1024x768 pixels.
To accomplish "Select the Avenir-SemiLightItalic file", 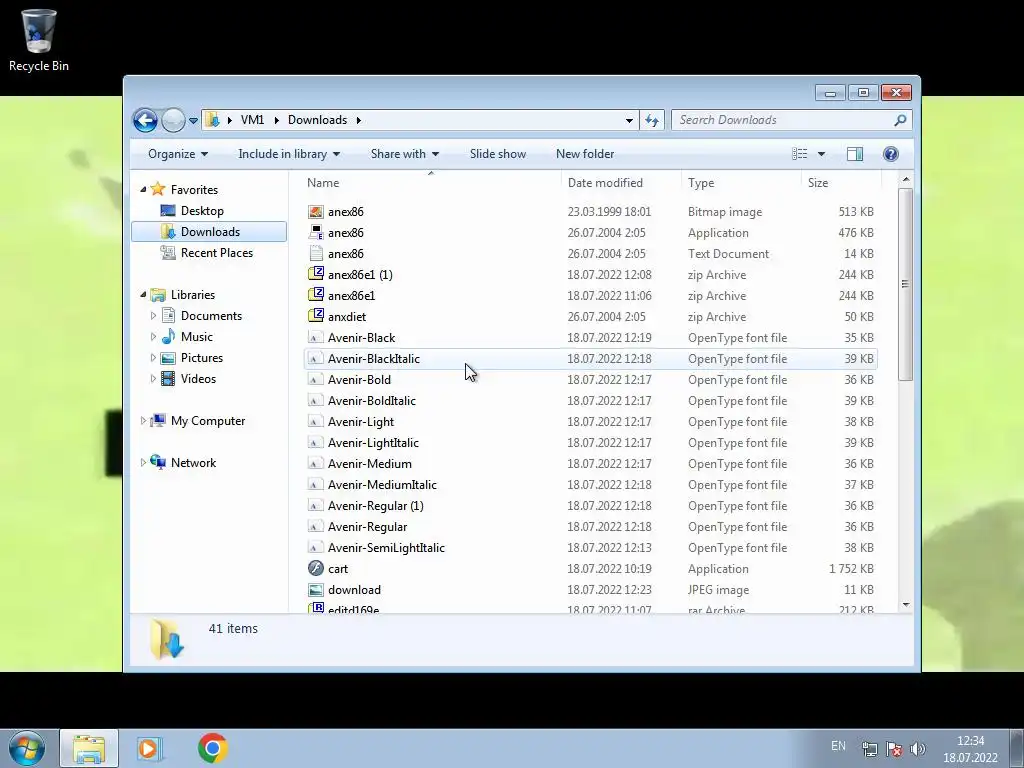I will pos(590,547).
